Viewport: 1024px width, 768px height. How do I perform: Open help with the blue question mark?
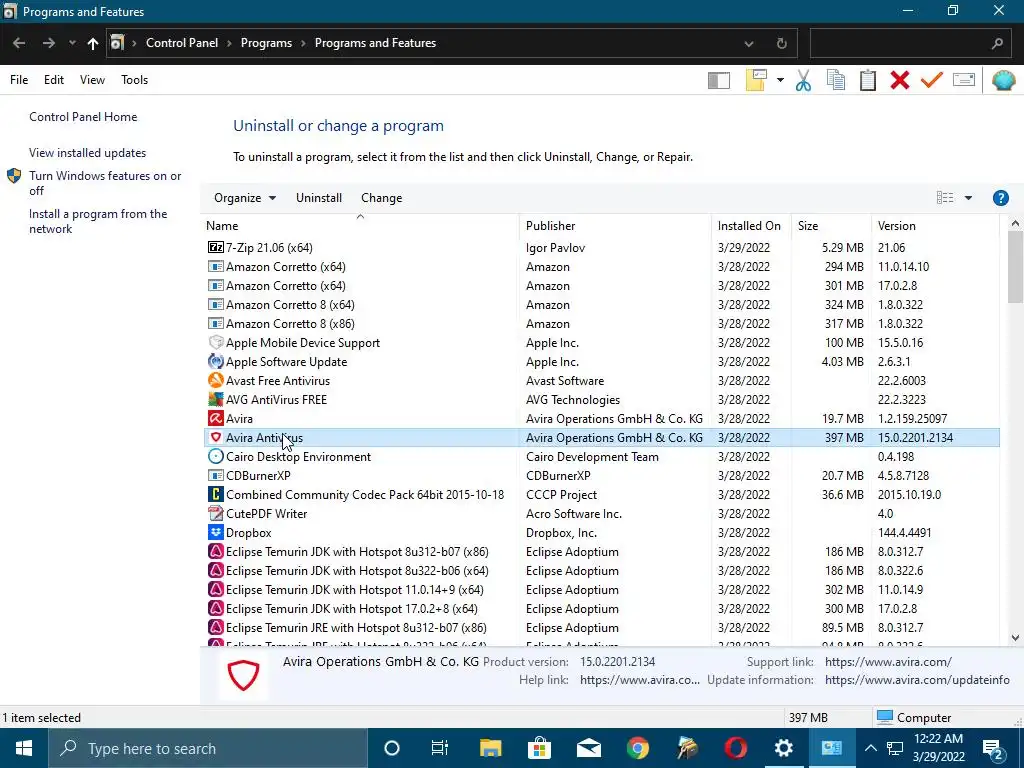[1000, 198]
